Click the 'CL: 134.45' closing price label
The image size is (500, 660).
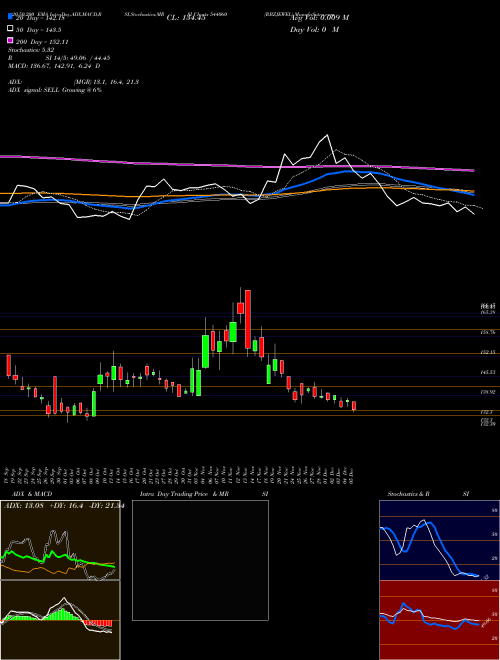click(186, 18)
